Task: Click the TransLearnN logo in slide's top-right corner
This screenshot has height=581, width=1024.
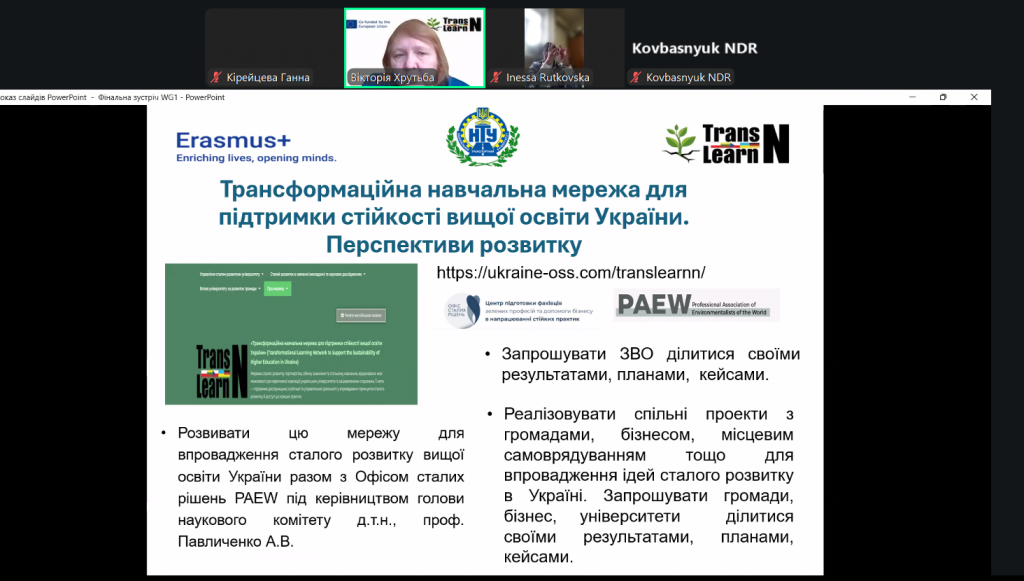Action: [727, 143]
